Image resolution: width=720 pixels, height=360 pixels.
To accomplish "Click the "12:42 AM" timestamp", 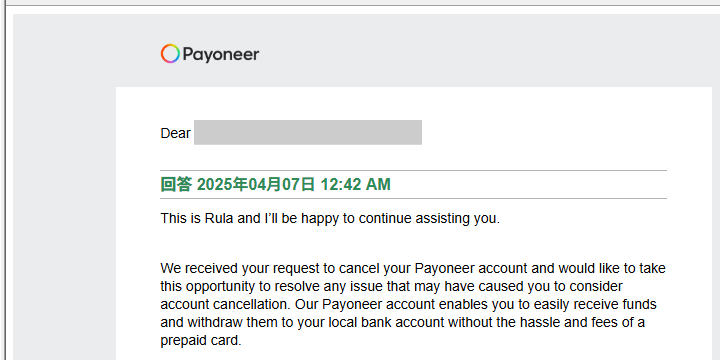I will tap(355, 184).
